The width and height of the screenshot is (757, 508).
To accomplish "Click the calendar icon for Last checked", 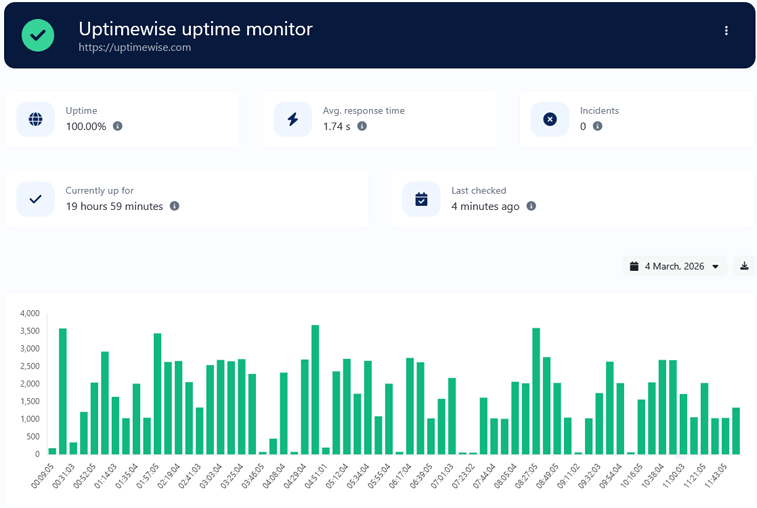I will click(421, 199).
